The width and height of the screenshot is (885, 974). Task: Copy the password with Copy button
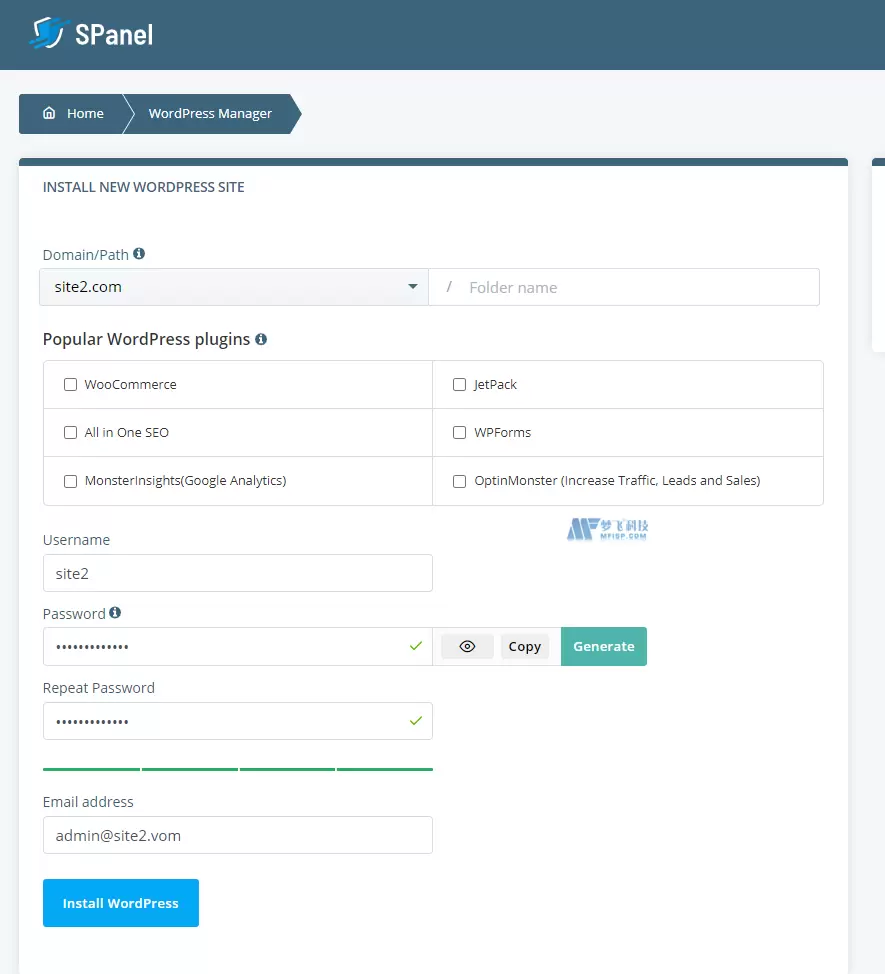tap(524, 647)
